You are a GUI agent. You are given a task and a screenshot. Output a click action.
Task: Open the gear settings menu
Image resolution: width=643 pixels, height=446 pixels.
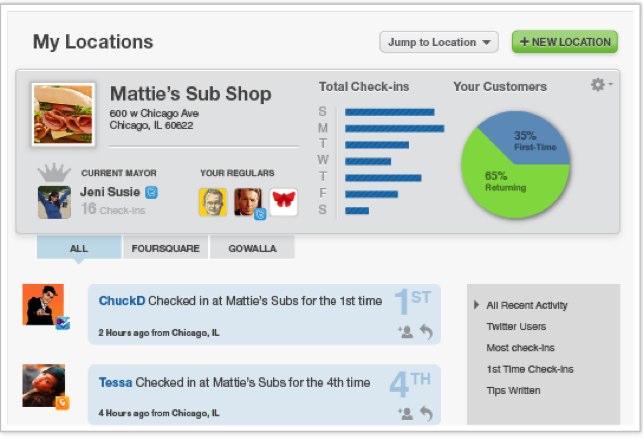pyautogui.click(x=600, y=86)
